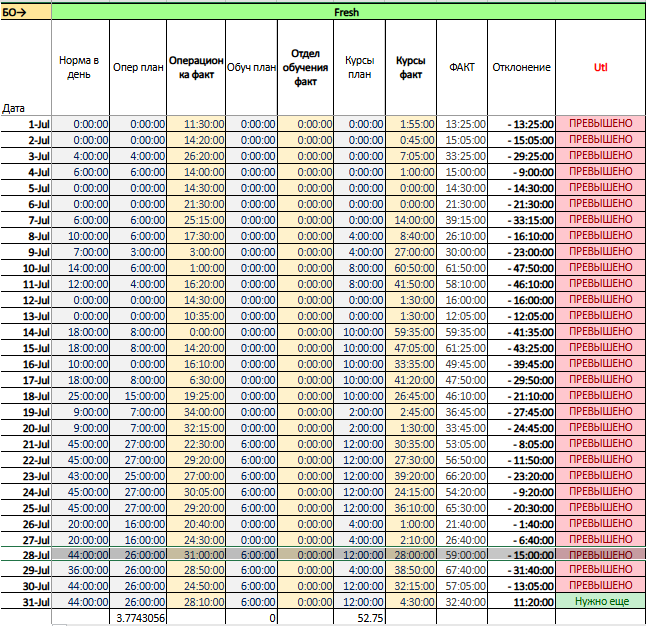Select the Обуч план column header

(x=251, y=68)
